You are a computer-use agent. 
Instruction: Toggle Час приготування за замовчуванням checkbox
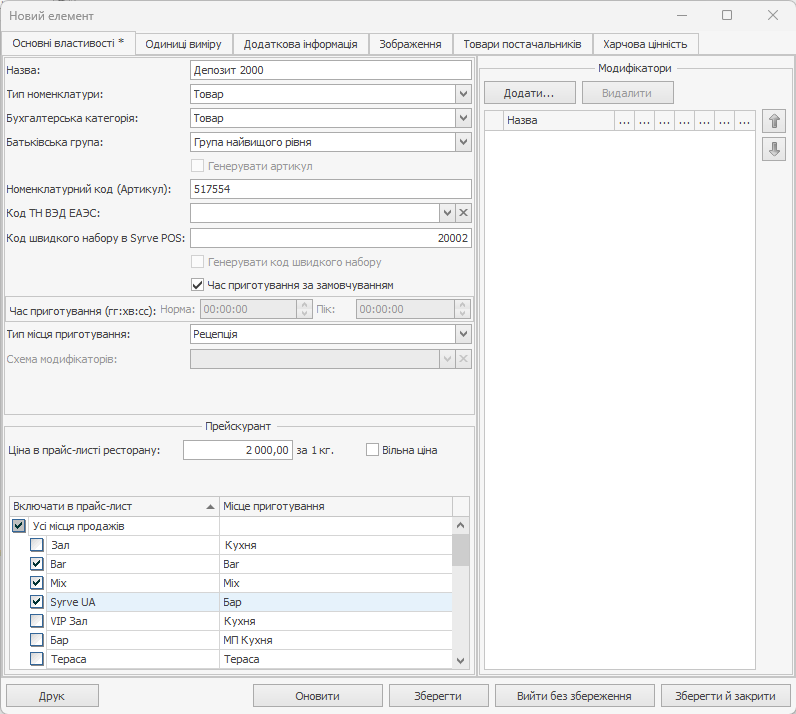(197, 285)
